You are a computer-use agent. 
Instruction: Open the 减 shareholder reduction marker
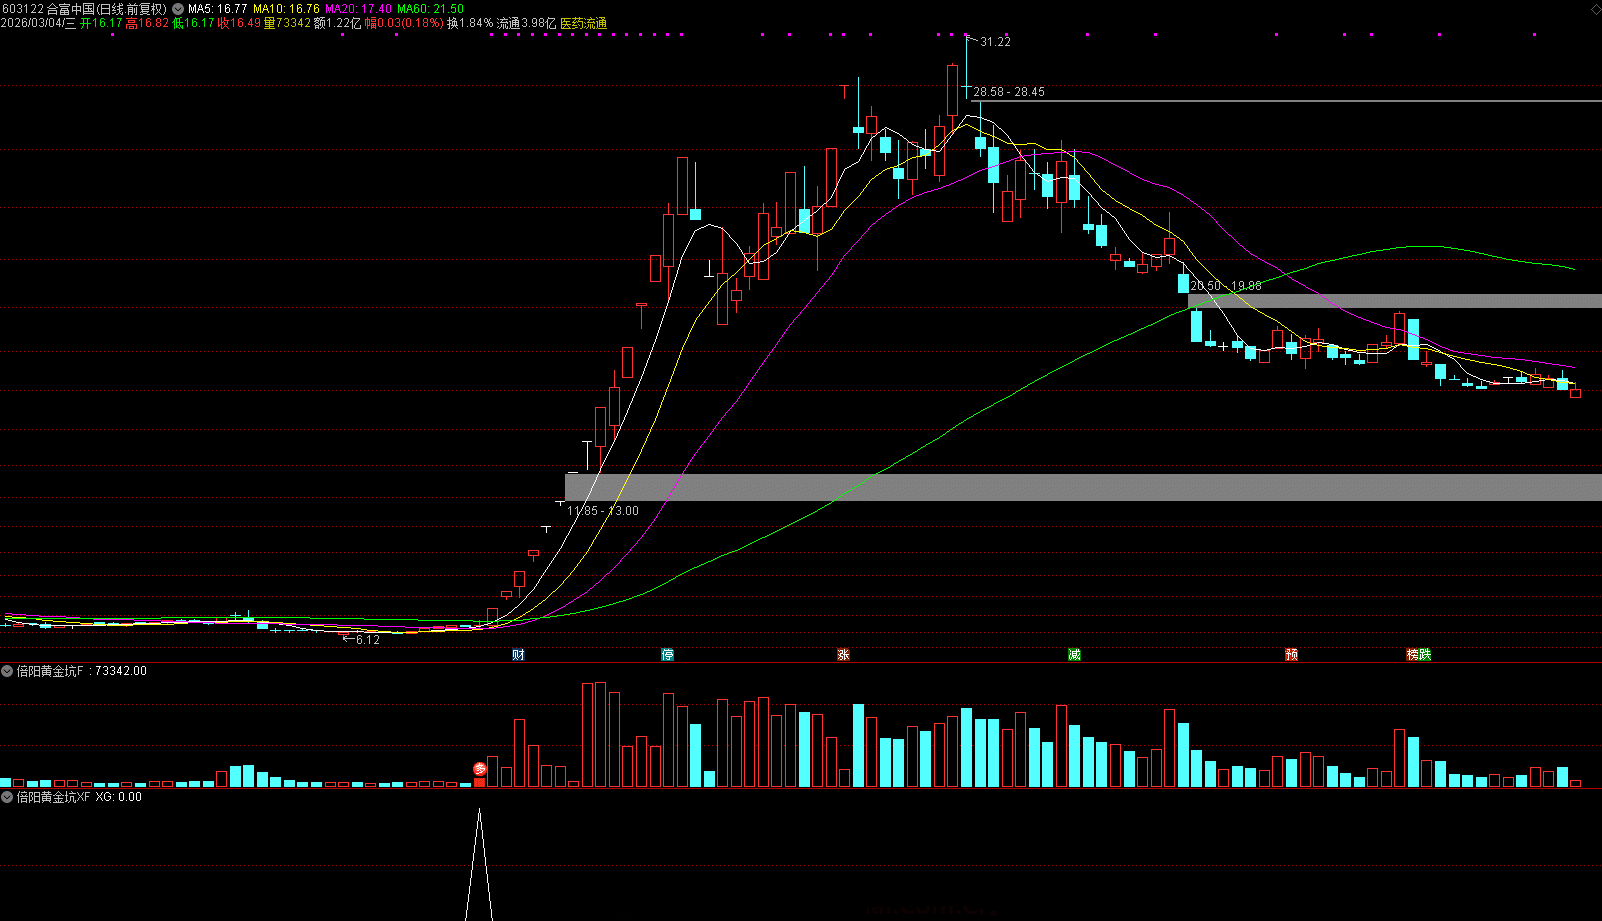pyautogui.click(x=1074, y=655)
